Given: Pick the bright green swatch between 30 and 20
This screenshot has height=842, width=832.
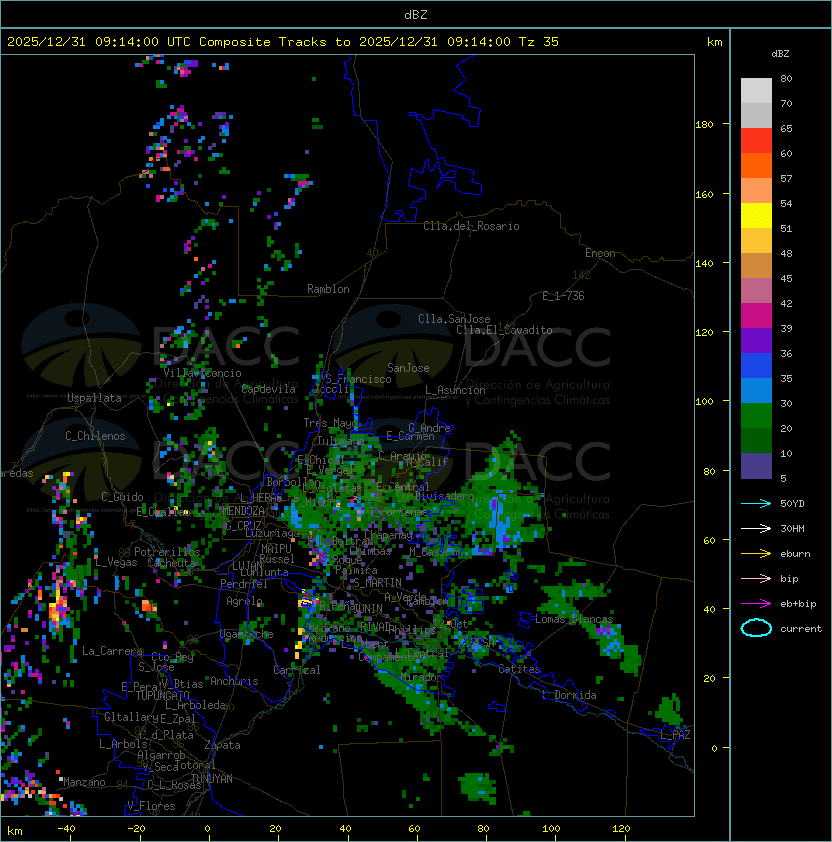Looking at the screenshot, I should pos(756,416).
